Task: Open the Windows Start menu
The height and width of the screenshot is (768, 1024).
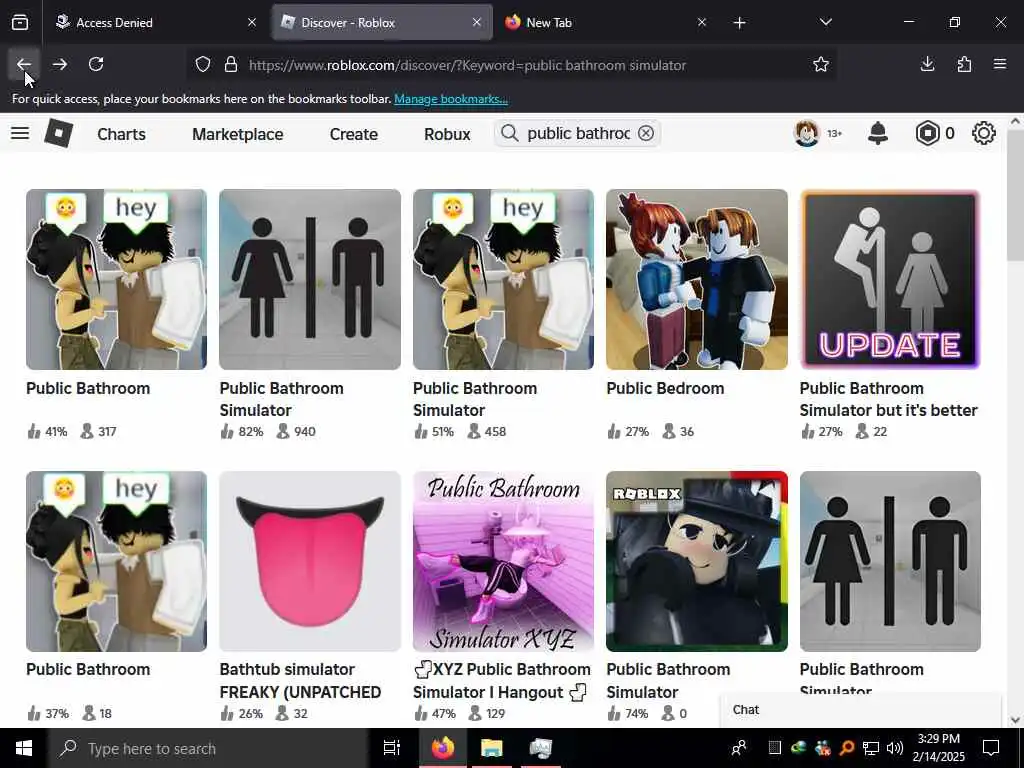Action: pyautogui.click(x=24, y=748)
